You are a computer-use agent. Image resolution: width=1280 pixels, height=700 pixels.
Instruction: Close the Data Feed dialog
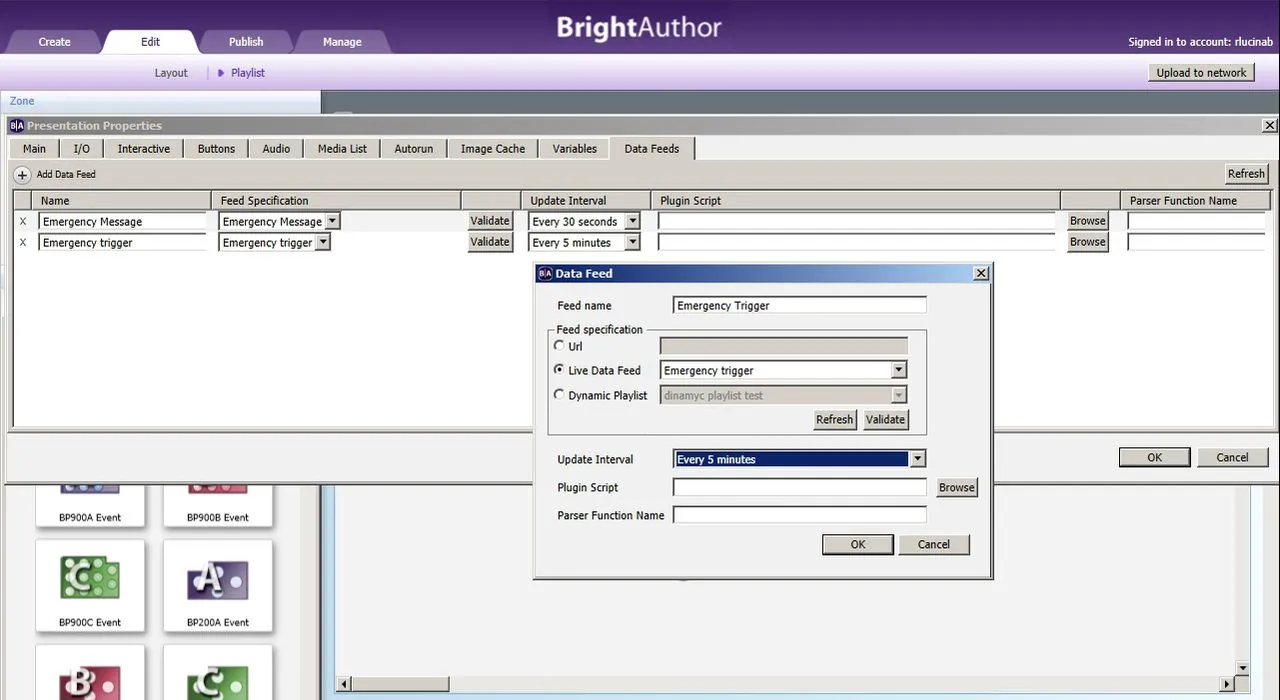pyautogui.click(x=981, y=273)
